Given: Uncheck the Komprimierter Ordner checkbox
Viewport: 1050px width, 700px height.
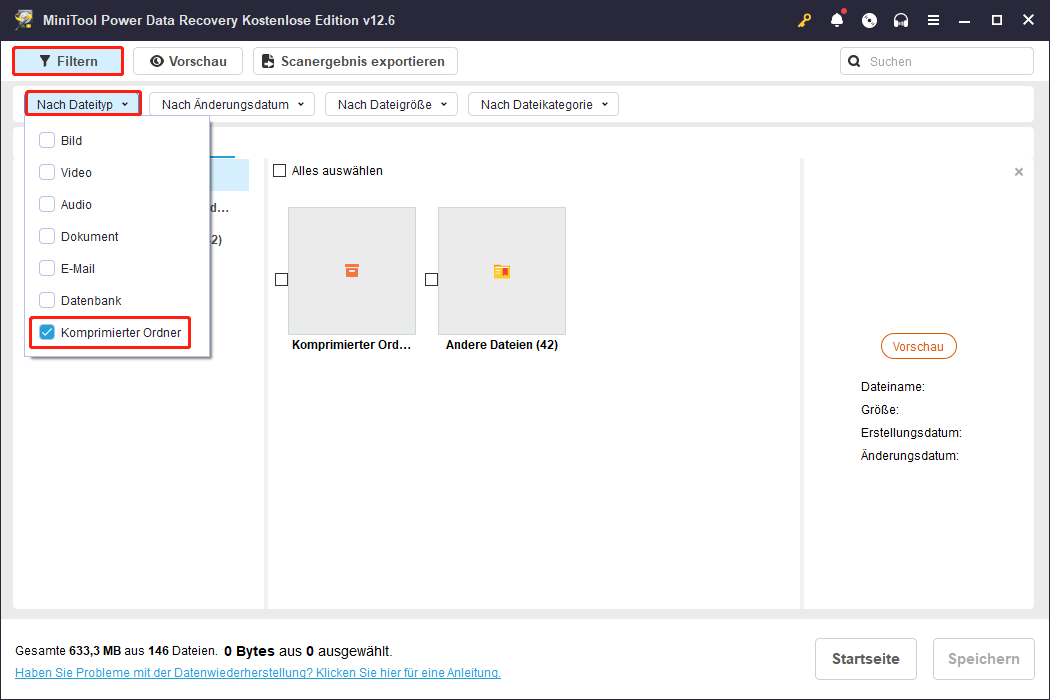Looking at the screenshot, I should [x=47, y=332].
